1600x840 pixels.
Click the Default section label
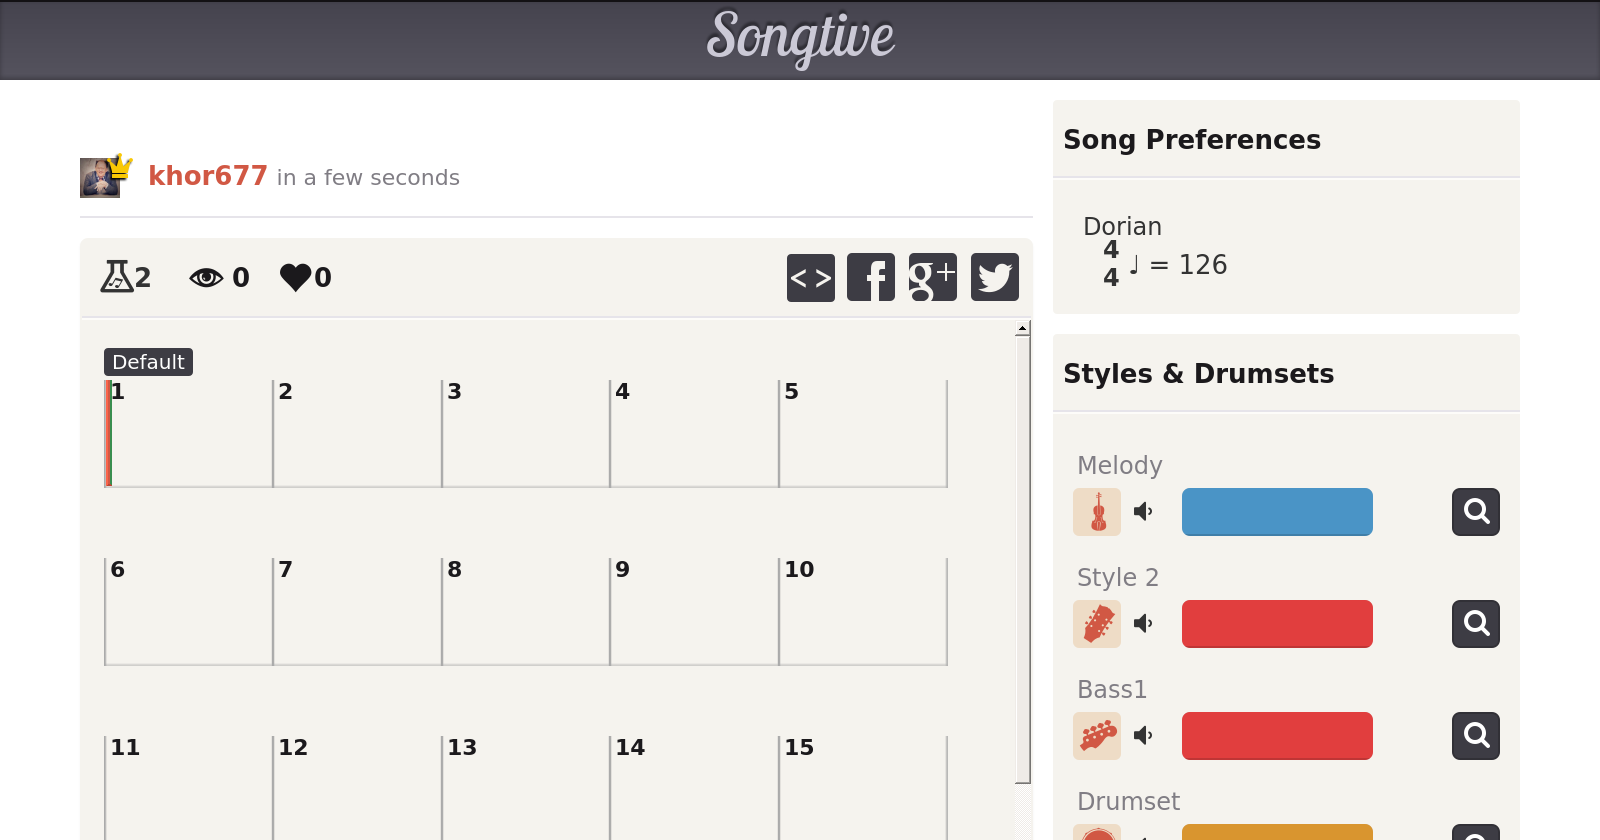pos(148,362)
